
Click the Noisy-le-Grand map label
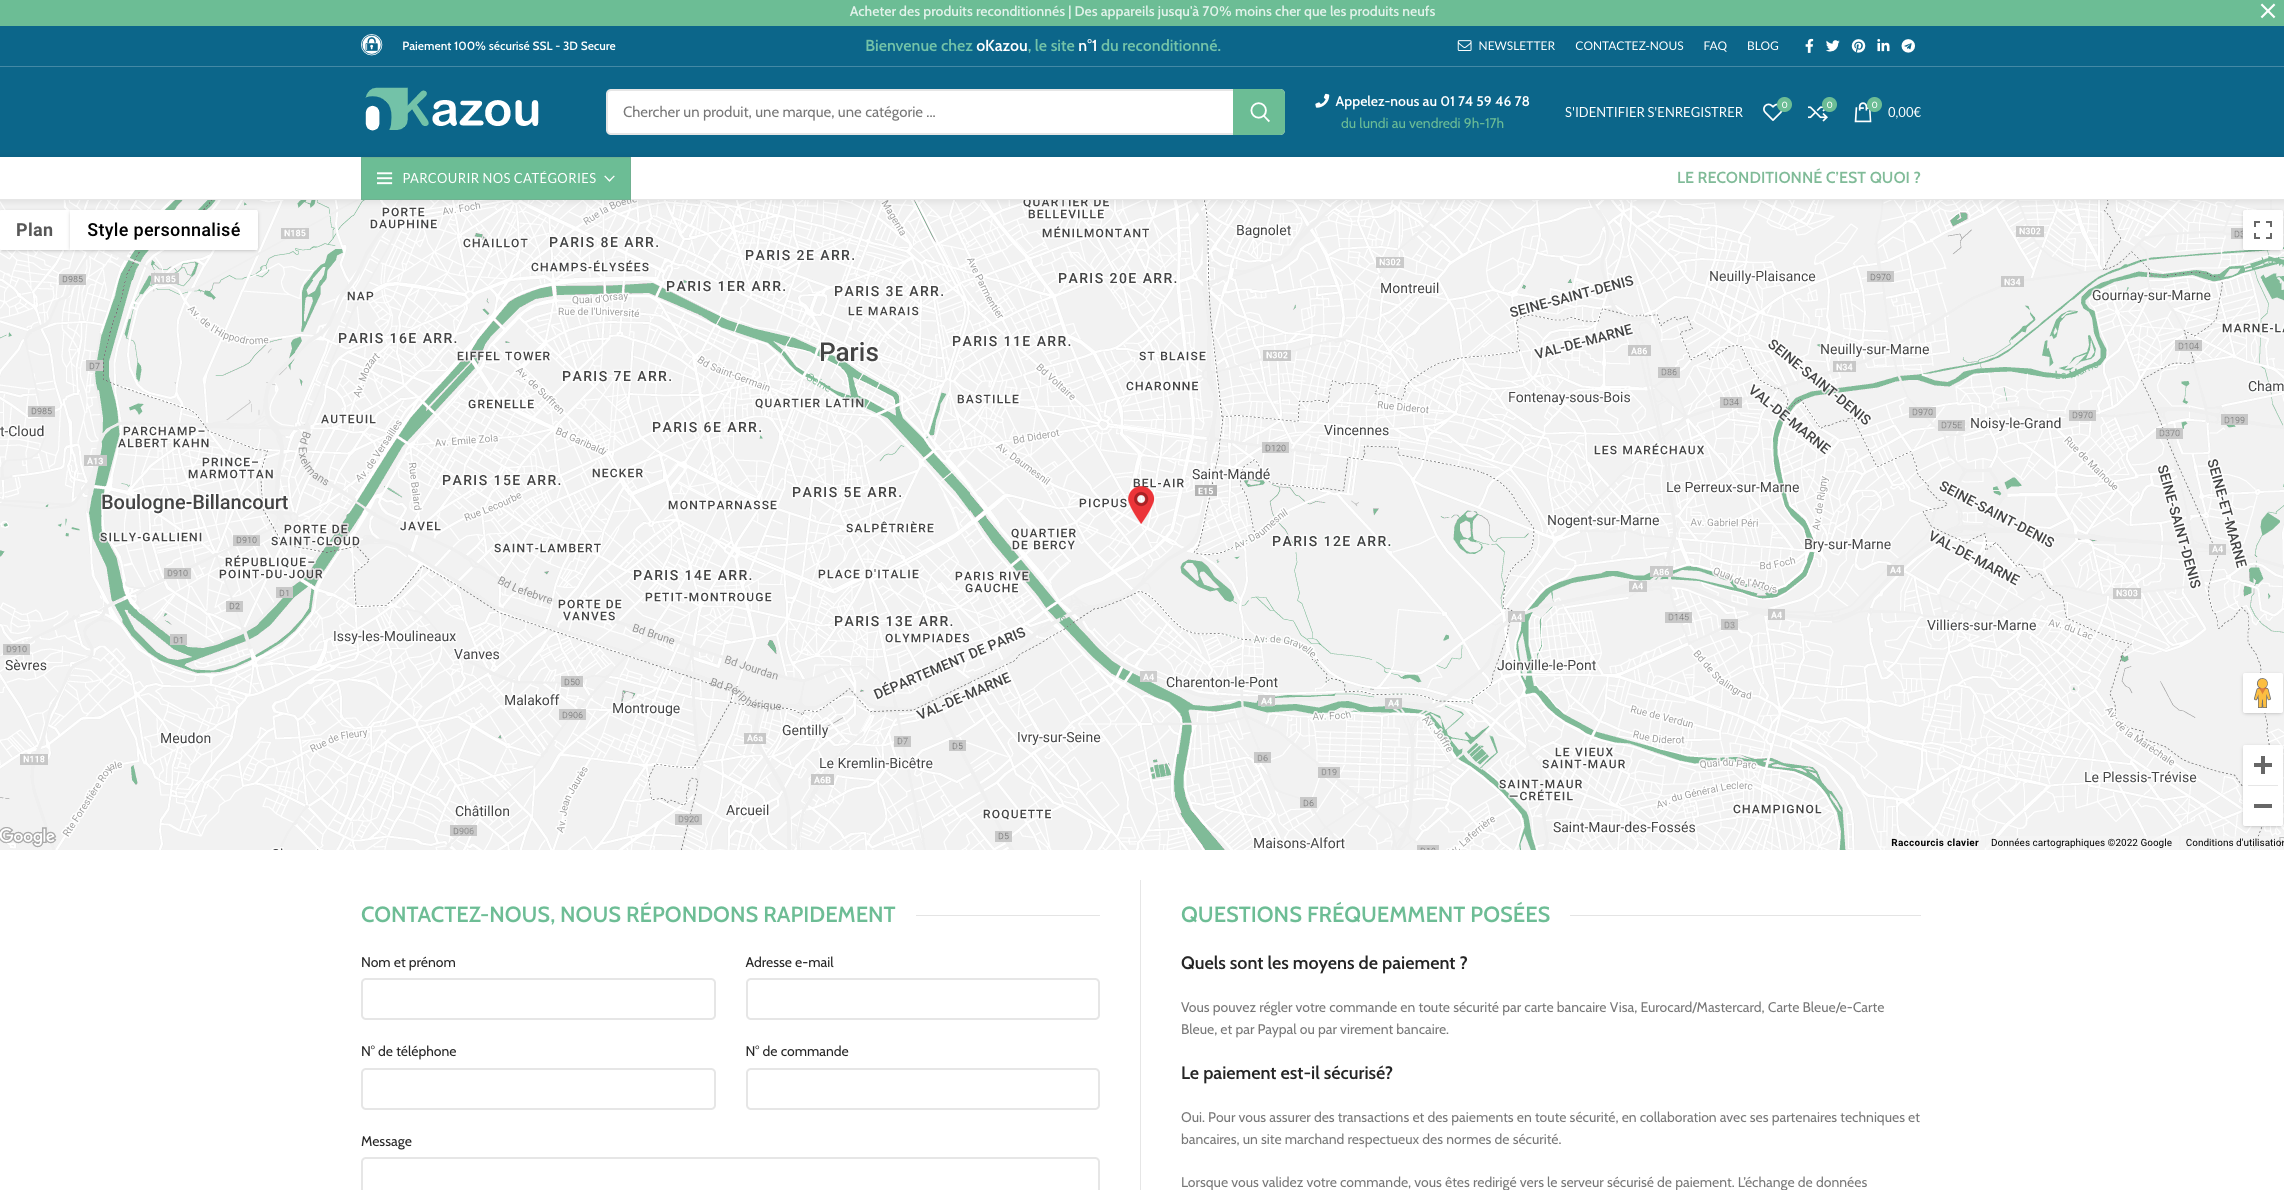[2015, 423]
